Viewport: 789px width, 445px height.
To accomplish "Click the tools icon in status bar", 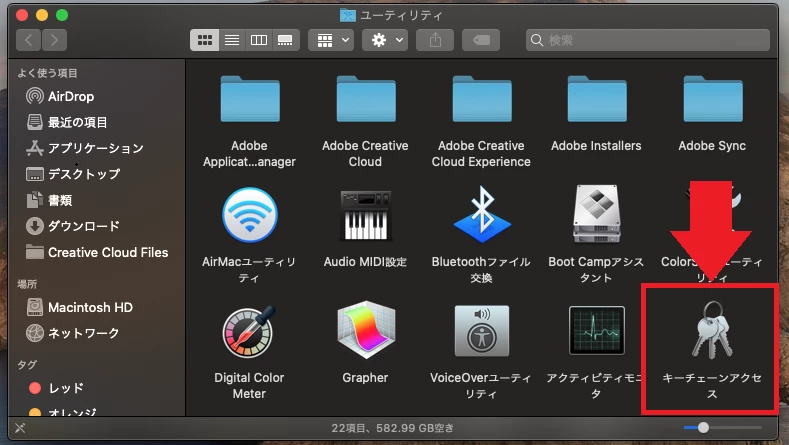I will (x=20, y=428).
